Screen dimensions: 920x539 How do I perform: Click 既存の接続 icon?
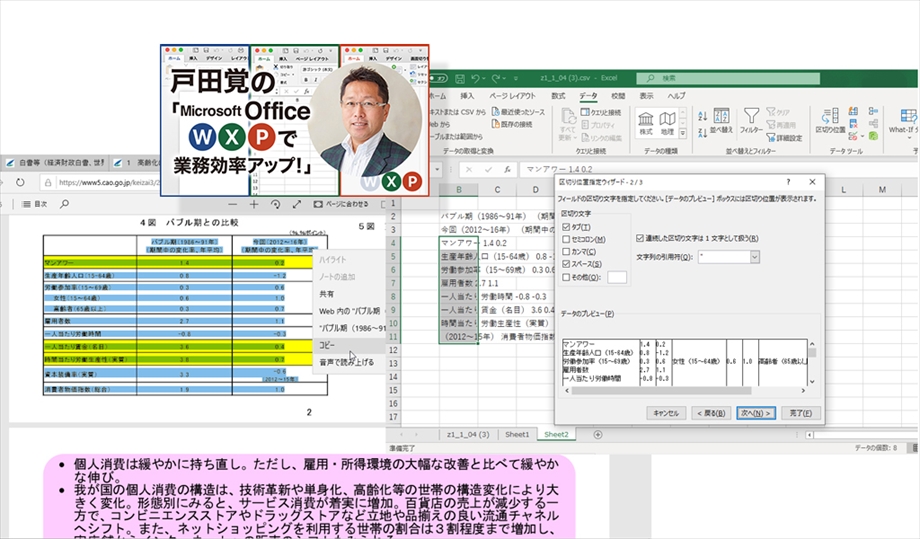pos(512,124)
